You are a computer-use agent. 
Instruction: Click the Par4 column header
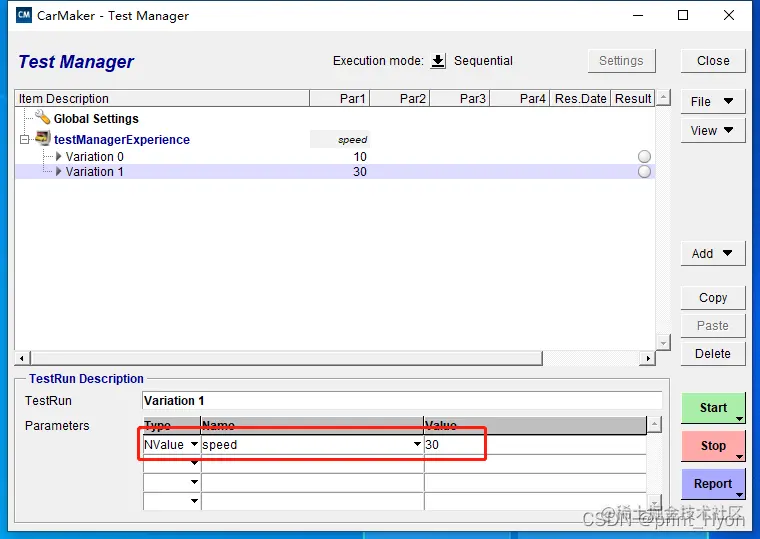click(x=520, y=98)
